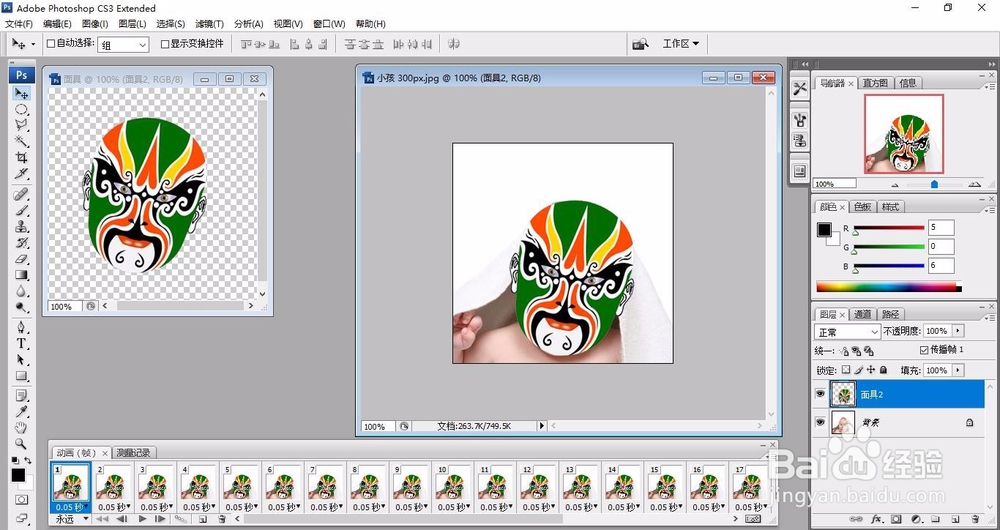Hide the 背景 layer with its eye icon
Screen dimensions: 1000x530
click(820, 422)
